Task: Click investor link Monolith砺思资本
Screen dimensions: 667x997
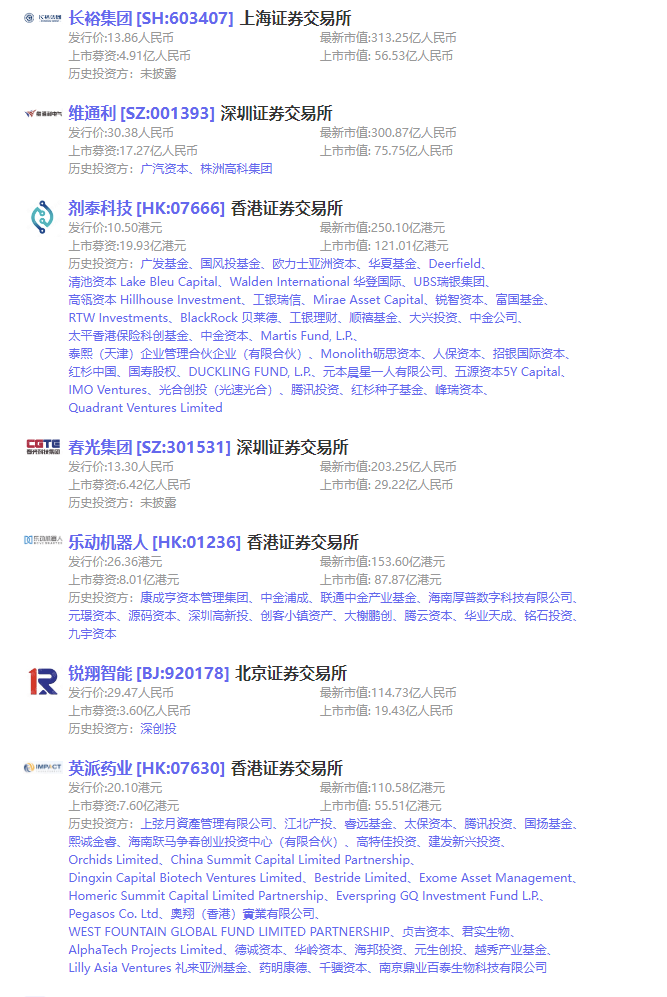Action: (371, 354)
